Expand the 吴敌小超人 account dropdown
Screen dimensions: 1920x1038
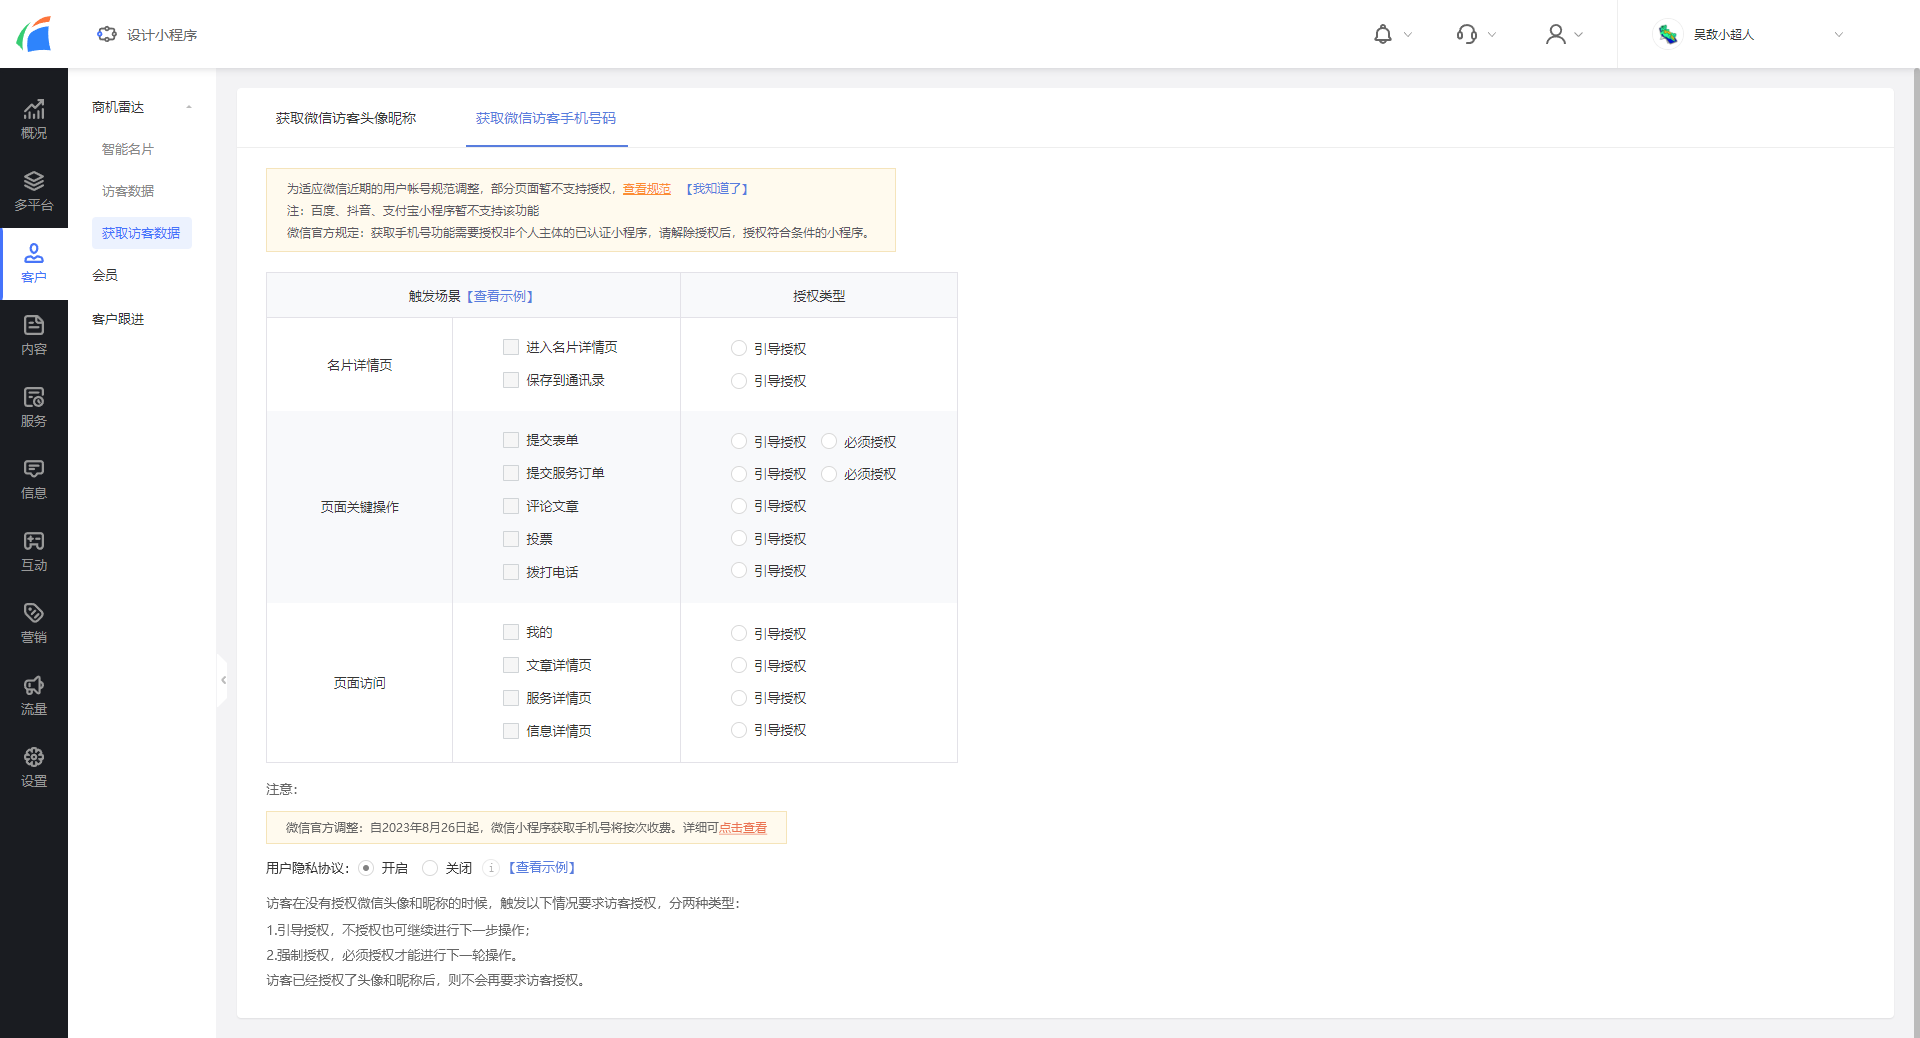click(x=1838, y=35)
